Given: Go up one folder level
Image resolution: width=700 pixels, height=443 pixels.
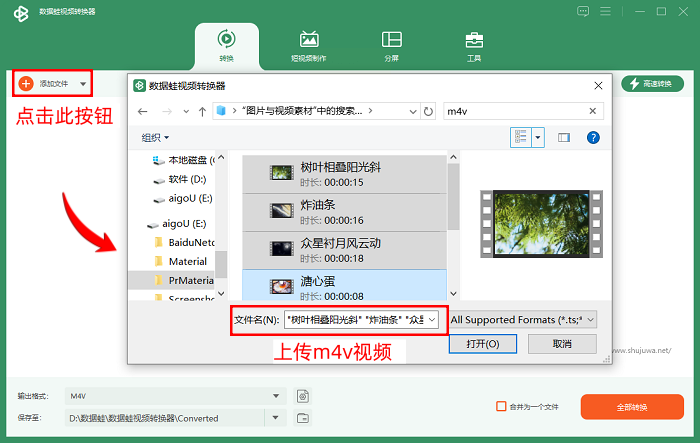Looking at the screenshot, I should tap(202, 111).
